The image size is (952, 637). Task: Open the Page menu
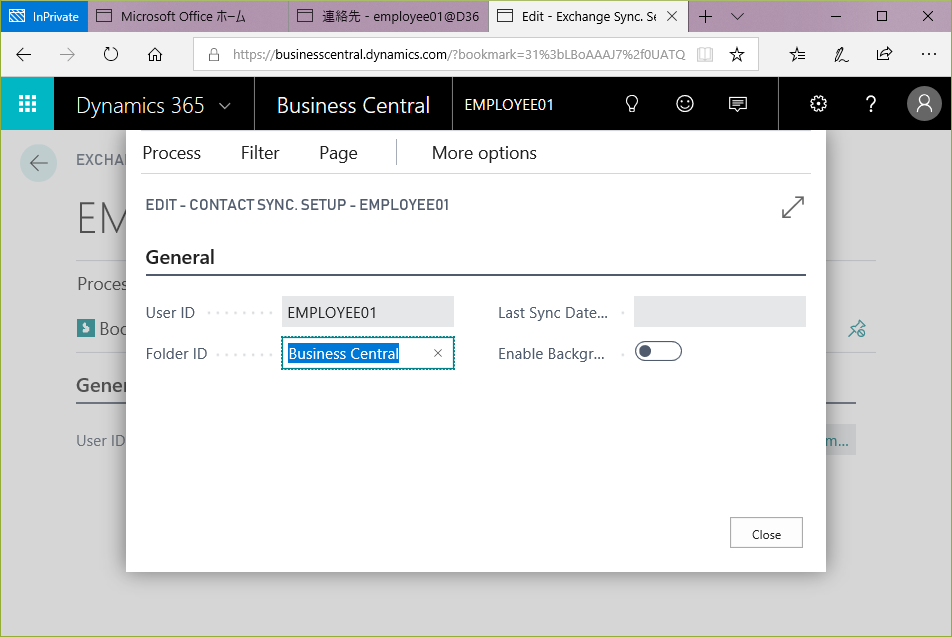[338, 153]
